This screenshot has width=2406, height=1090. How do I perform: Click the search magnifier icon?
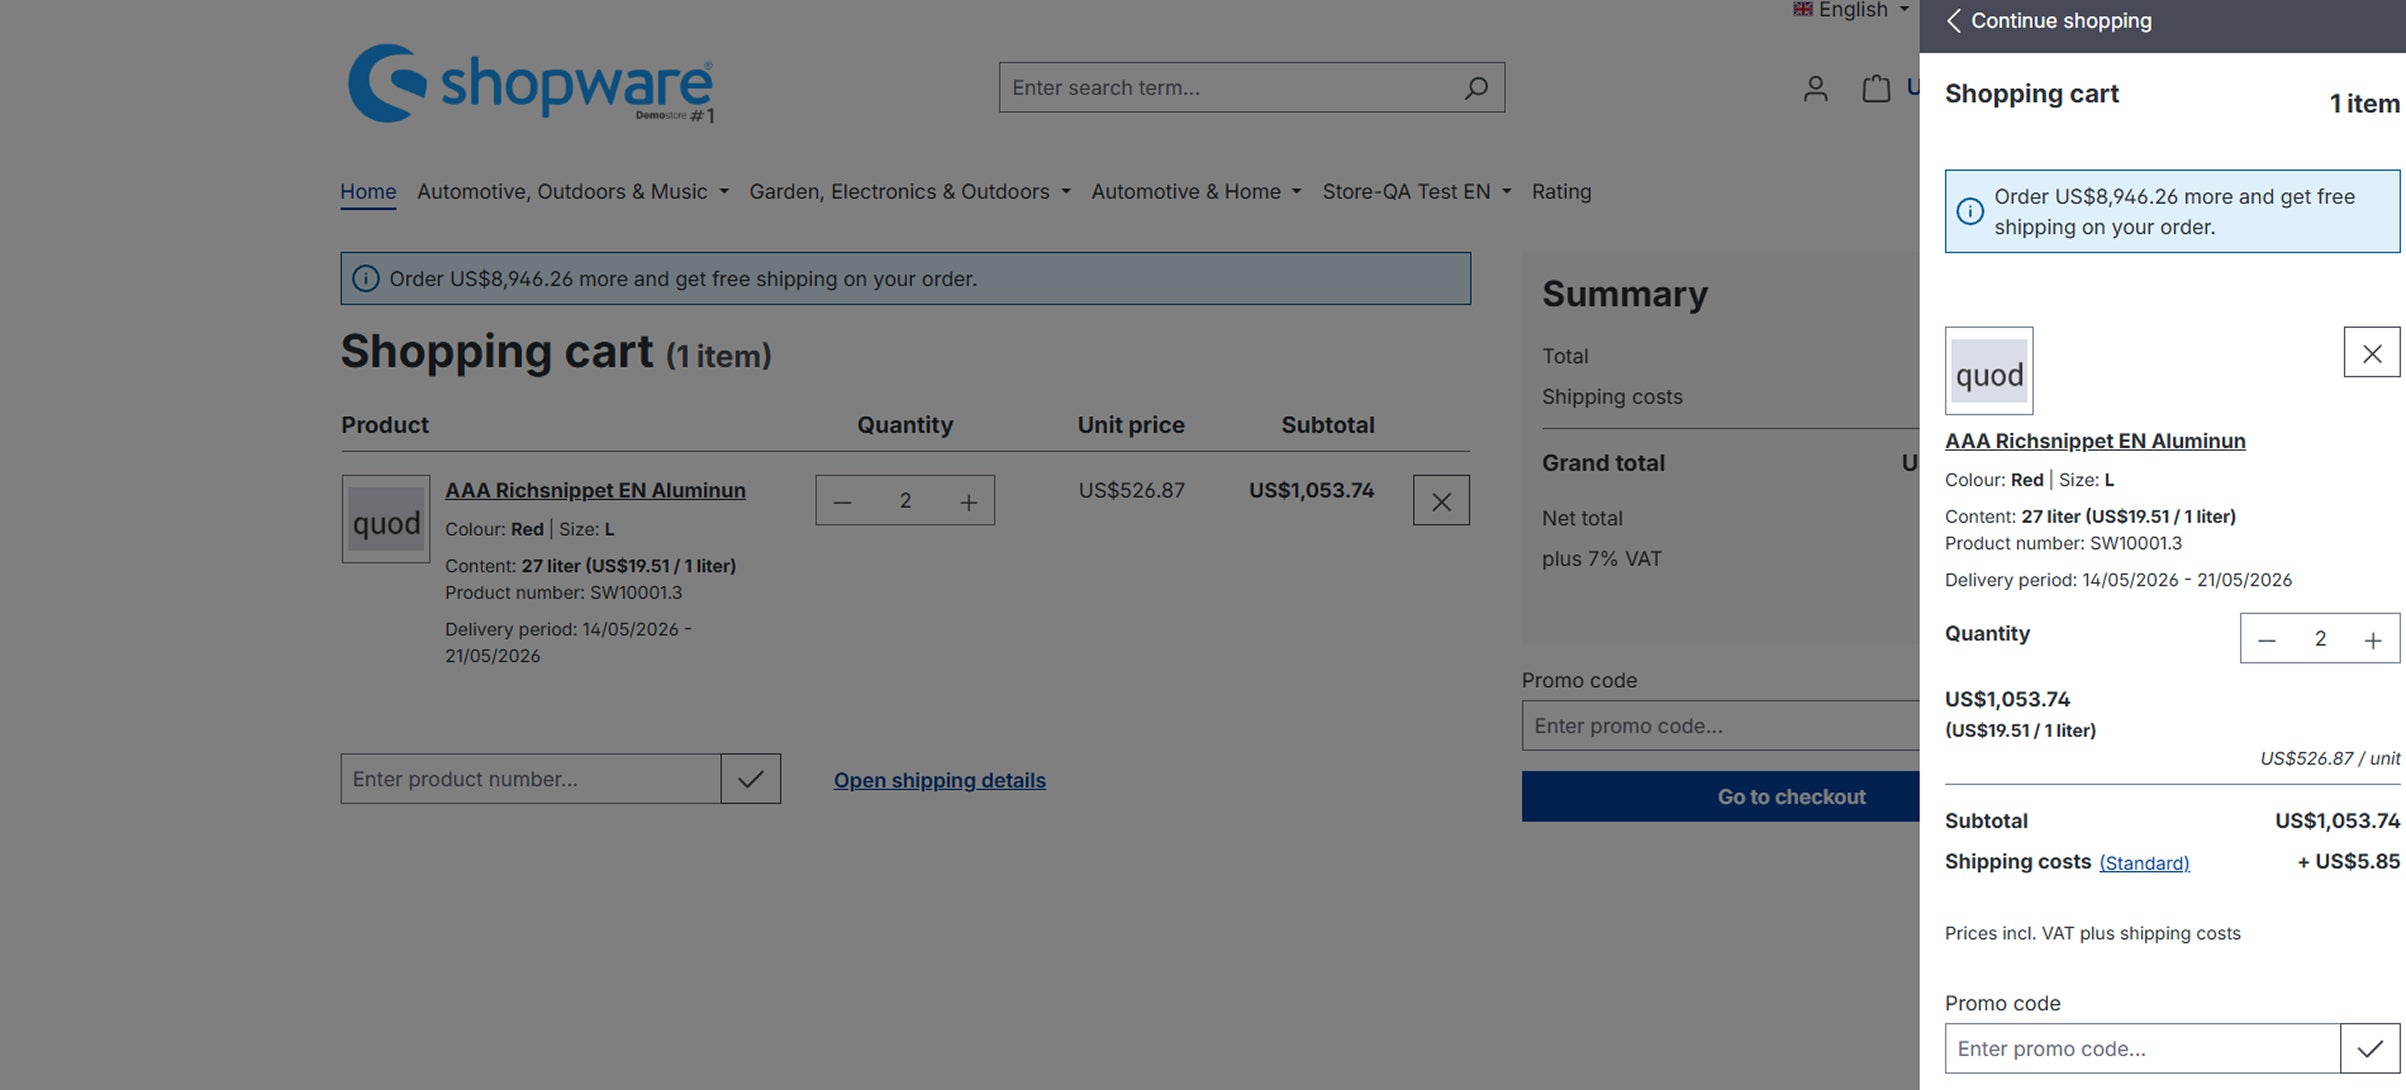(1476, 88)
